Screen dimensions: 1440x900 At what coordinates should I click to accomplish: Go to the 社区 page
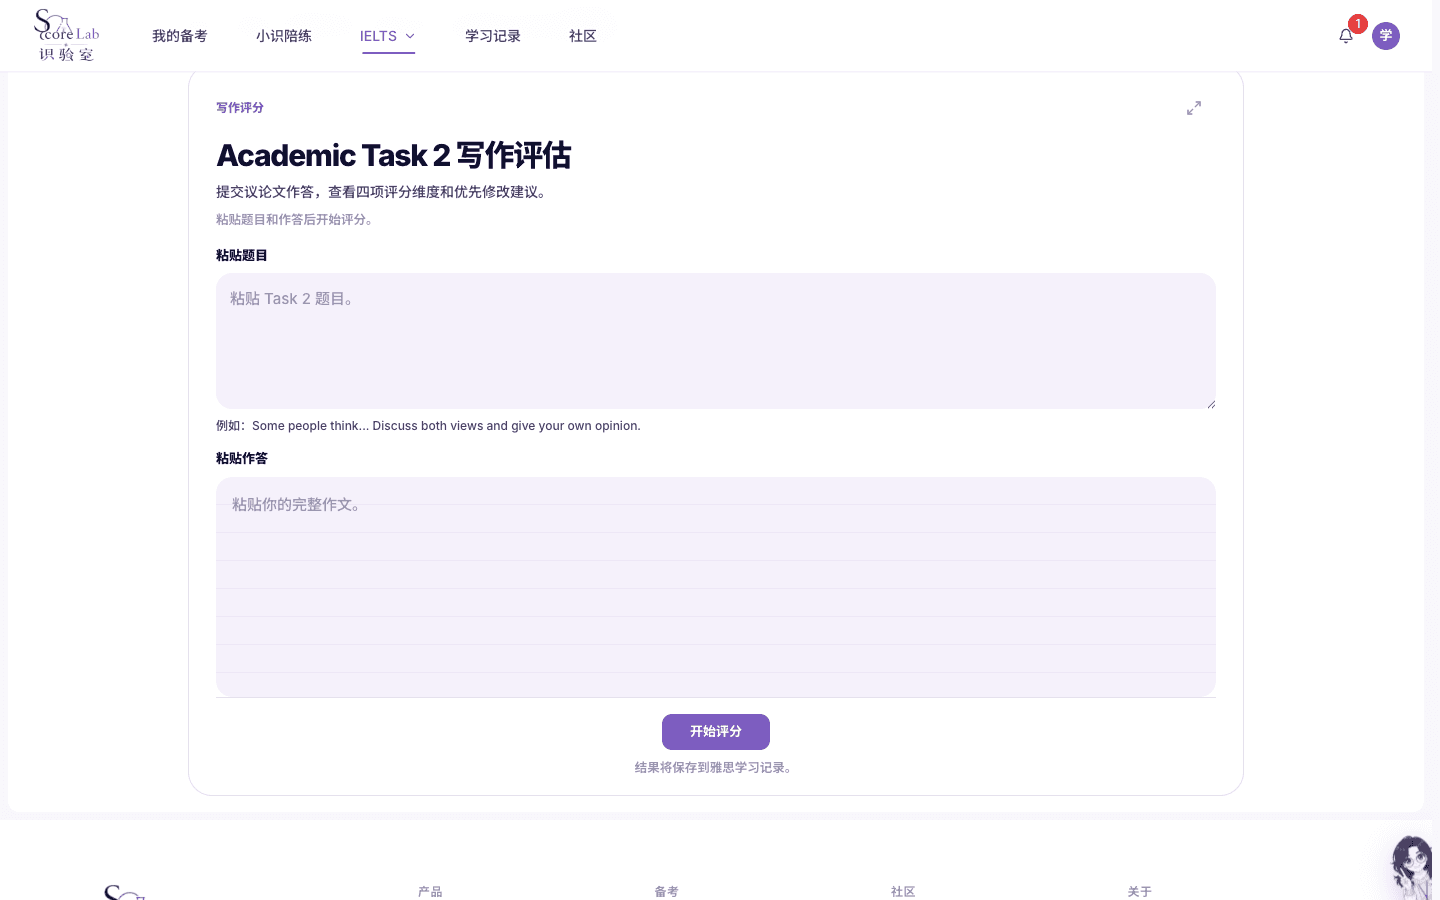pos(583,36)
